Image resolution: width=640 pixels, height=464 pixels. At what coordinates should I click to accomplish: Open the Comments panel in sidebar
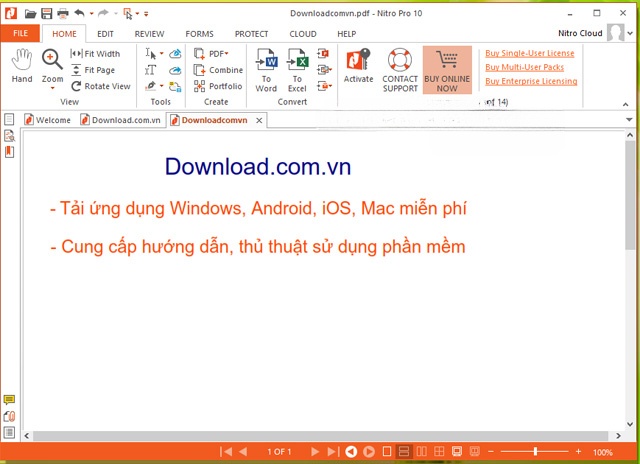[x=9, y=400]
